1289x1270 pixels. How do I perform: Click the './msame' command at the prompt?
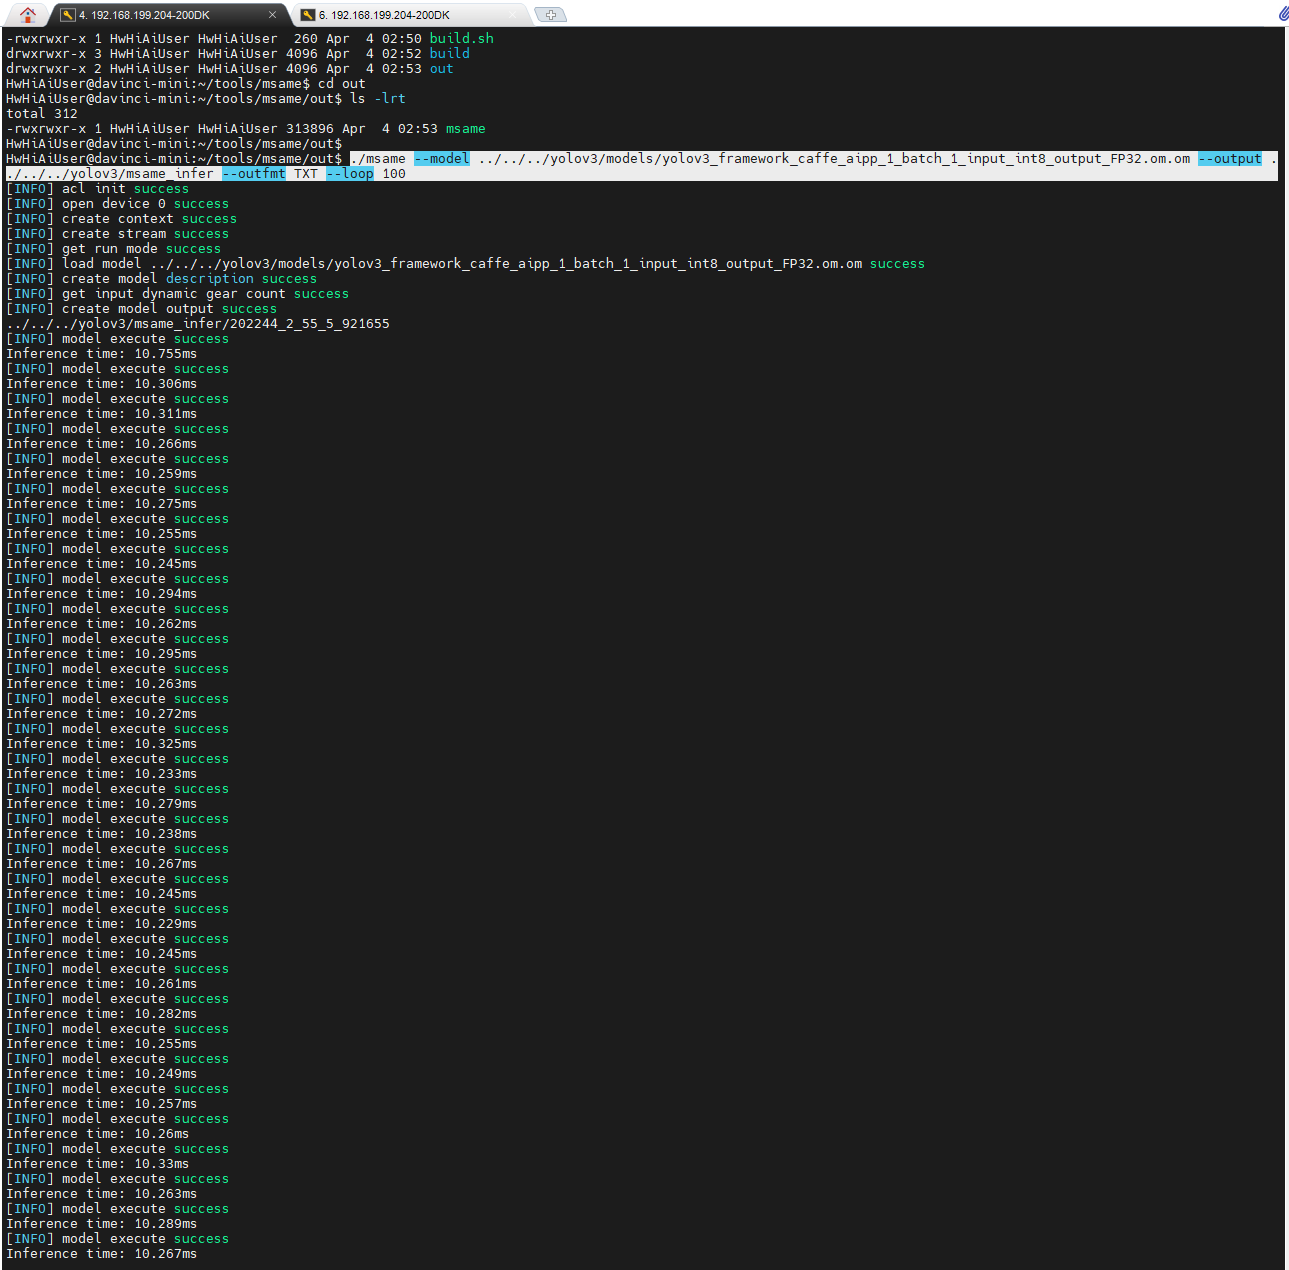(378, 159)
